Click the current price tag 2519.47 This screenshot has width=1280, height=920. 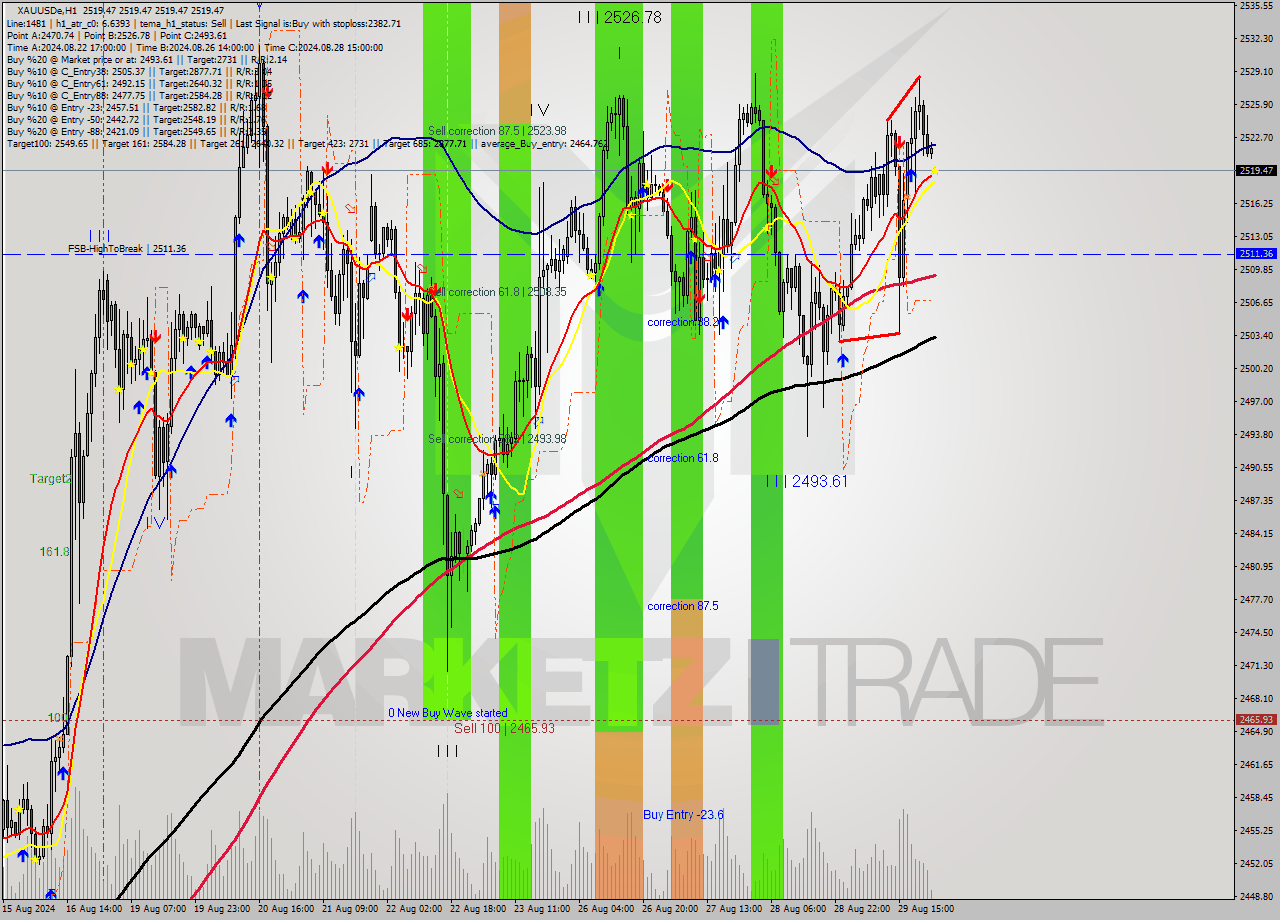click(x=1256, y=171)
